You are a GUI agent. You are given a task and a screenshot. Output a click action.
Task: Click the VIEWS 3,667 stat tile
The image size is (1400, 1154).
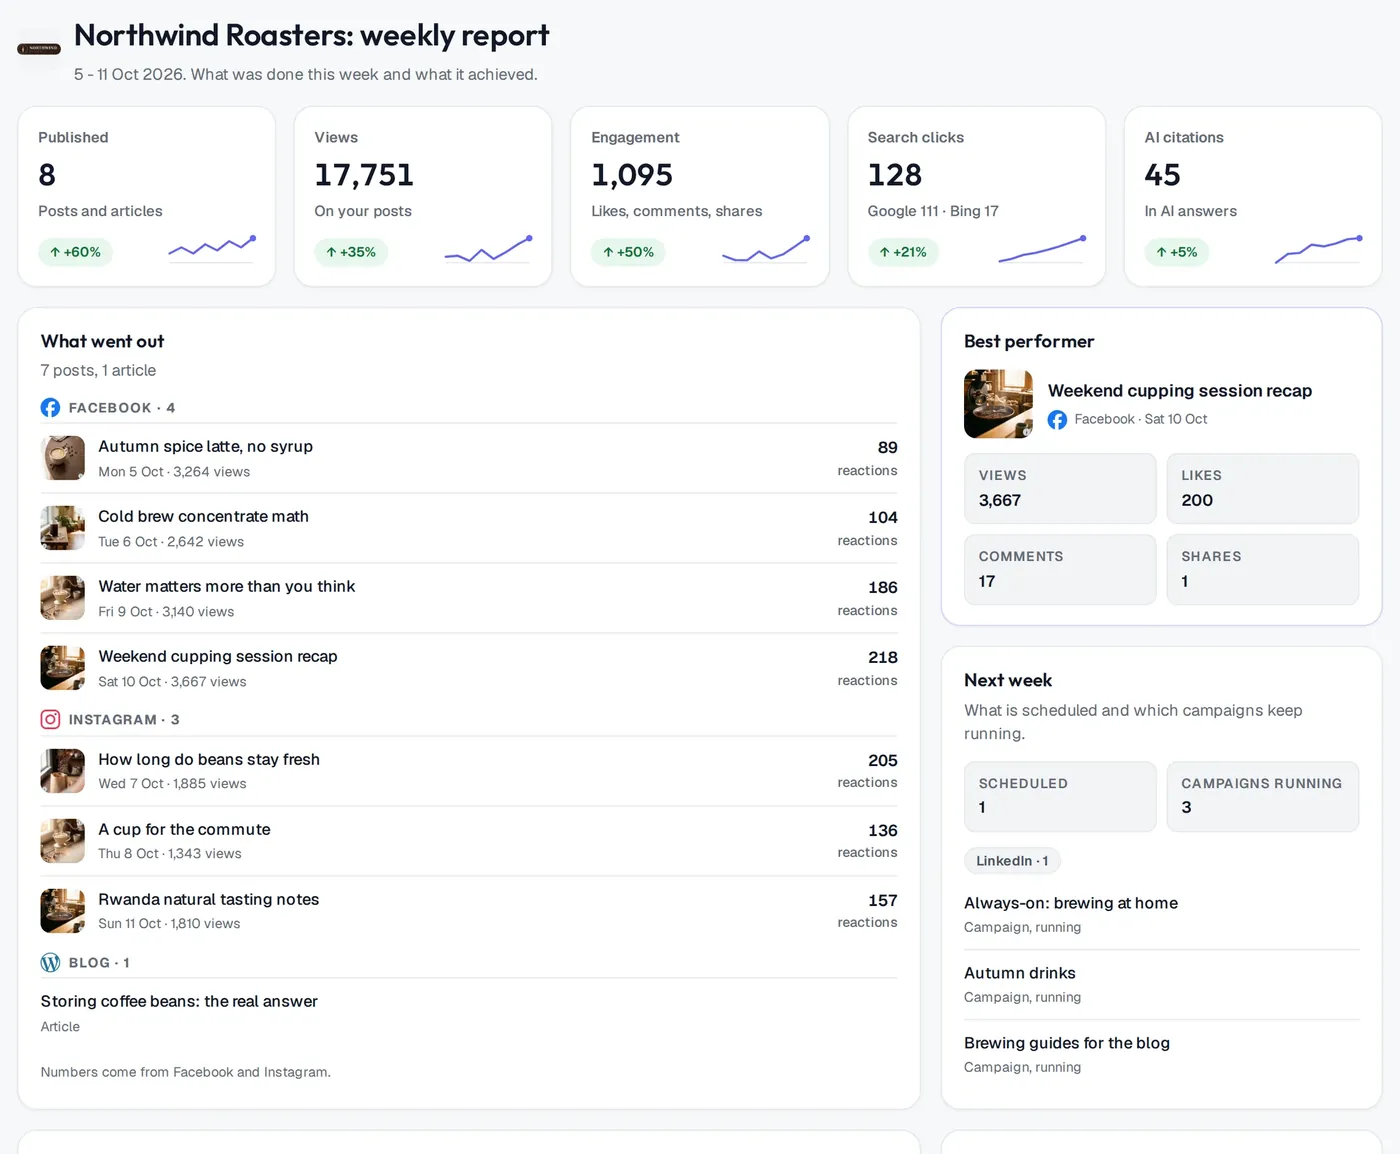1060,488
